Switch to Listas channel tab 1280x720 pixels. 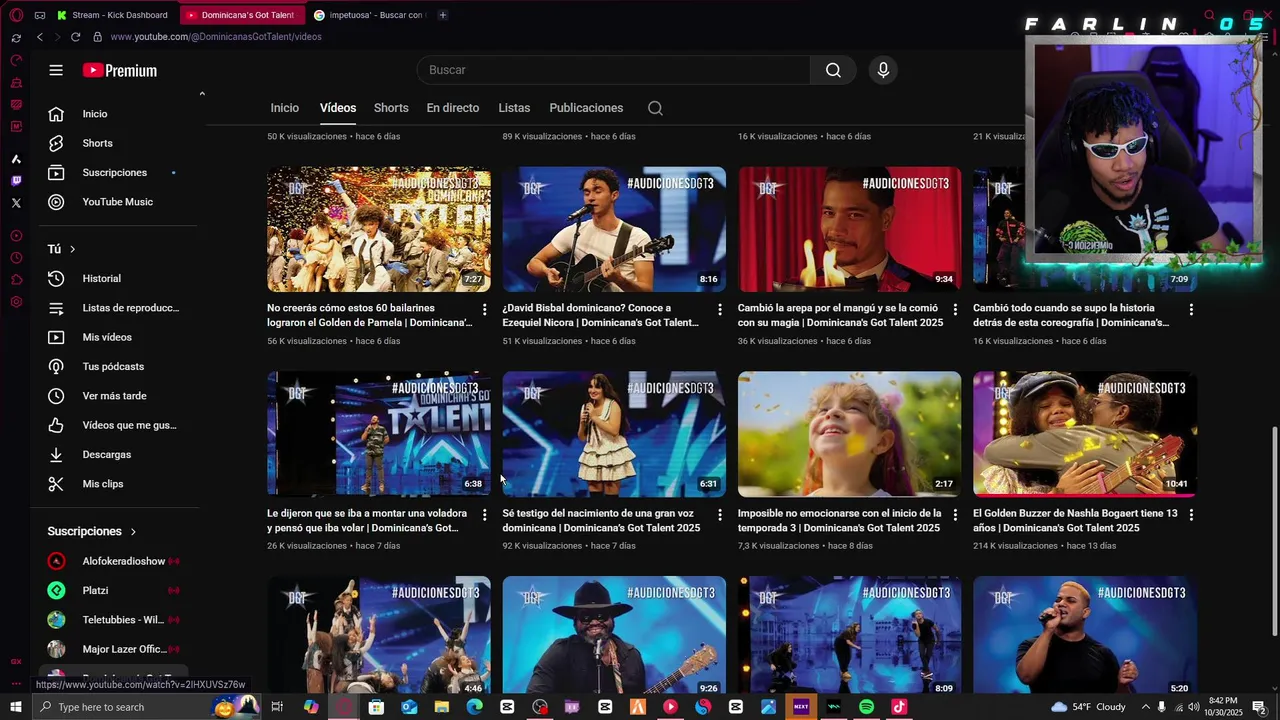514,108
